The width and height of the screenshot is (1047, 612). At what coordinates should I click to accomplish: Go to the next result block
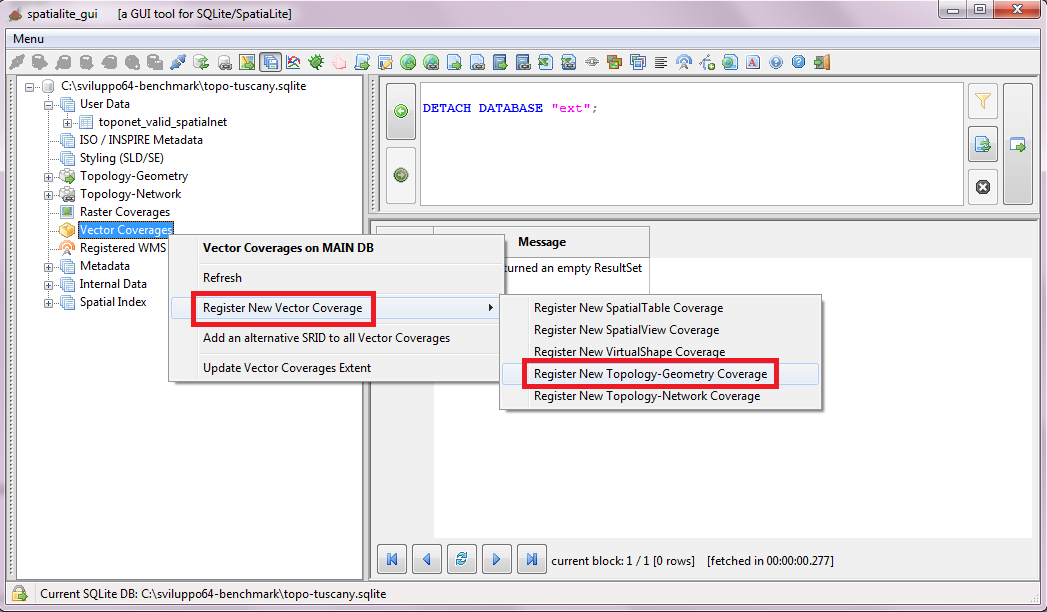496,559
